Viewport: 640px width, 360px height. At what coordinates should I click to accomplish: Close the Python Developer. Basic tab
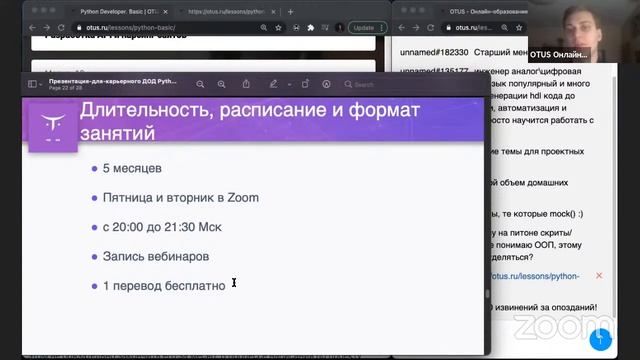165,12
